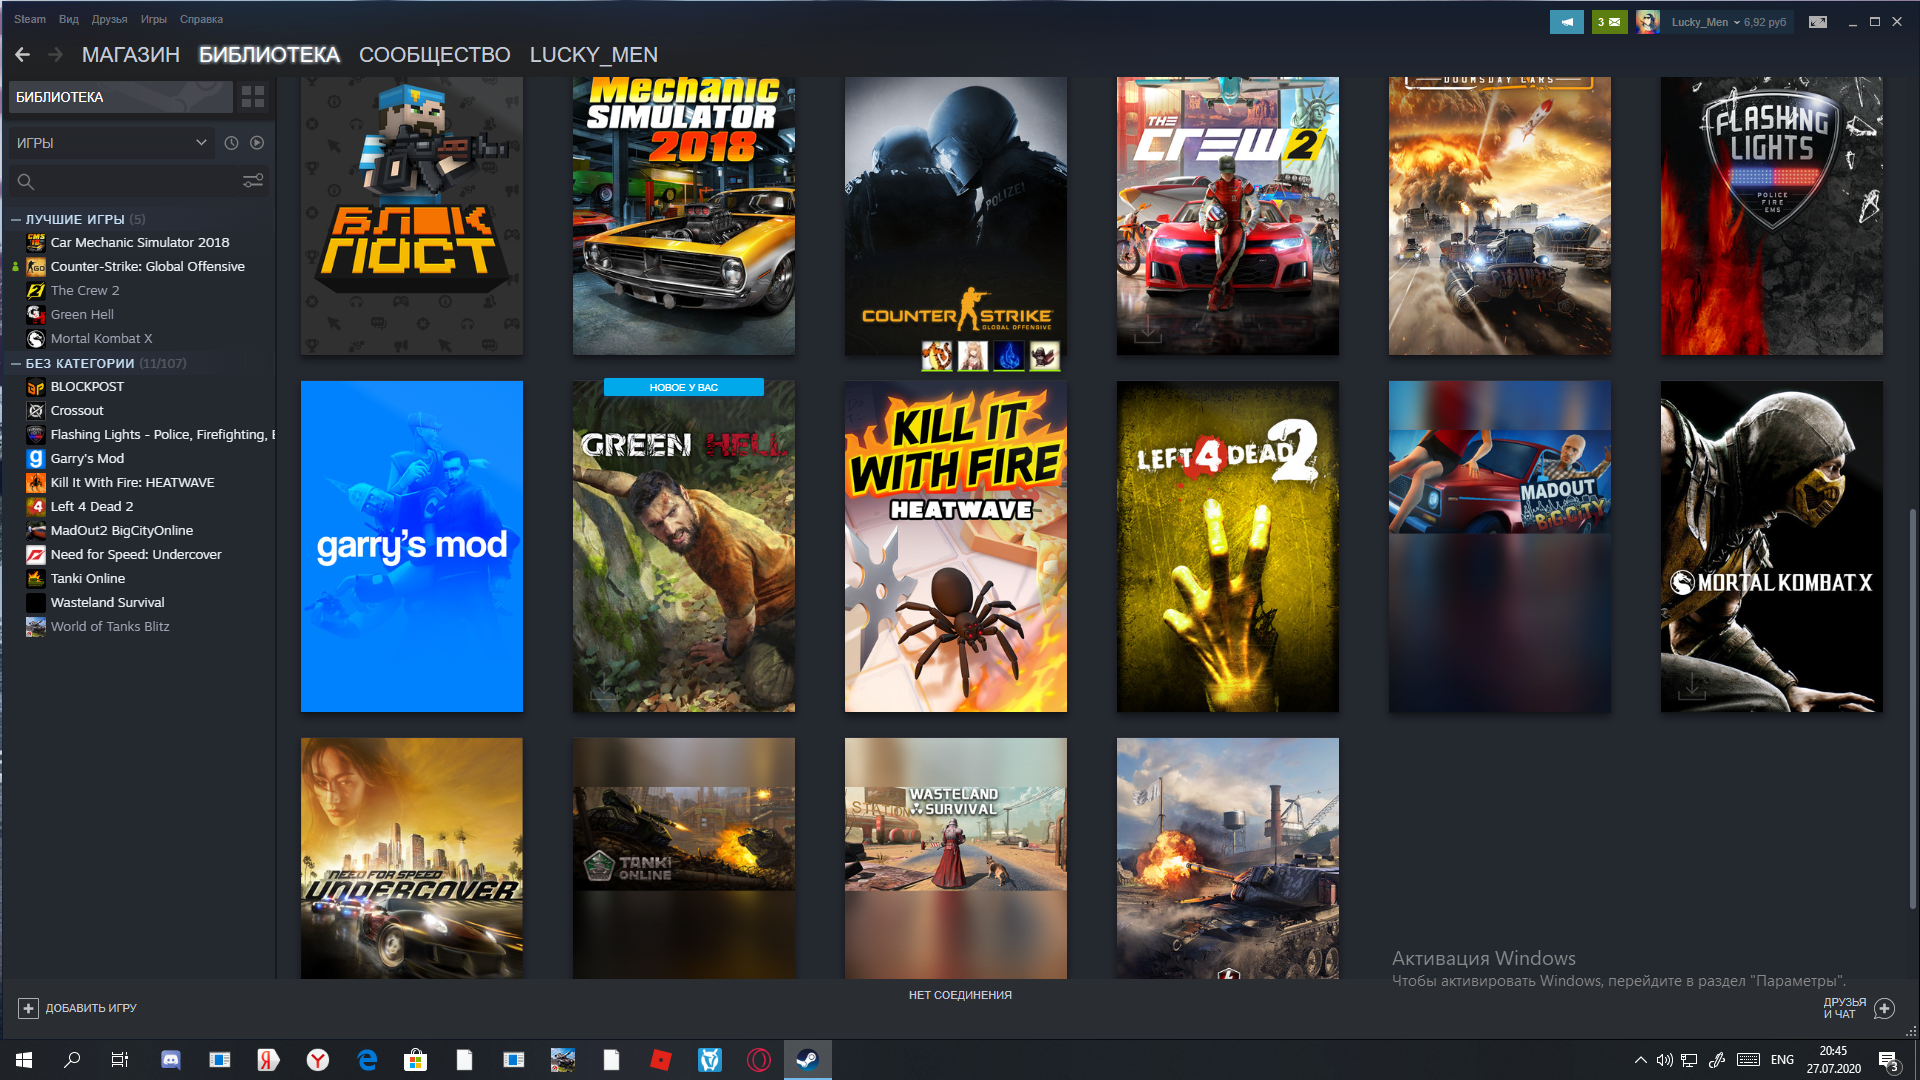This screenshot has width=1920, height=1080.
Task: Select Car Mechanic Simulator 2018 in list
Action: 140,242
